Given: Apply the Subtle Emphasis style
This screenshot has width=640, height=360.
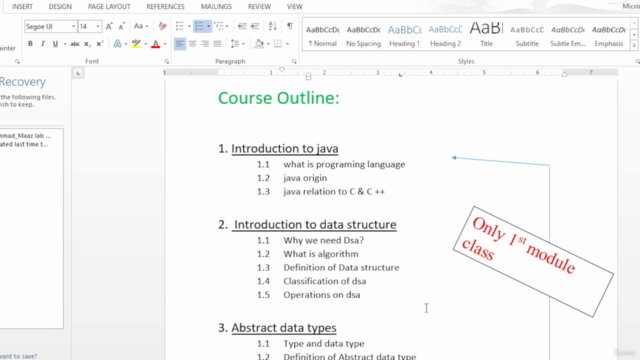Looking at the screenshot, I should (568, 35).
